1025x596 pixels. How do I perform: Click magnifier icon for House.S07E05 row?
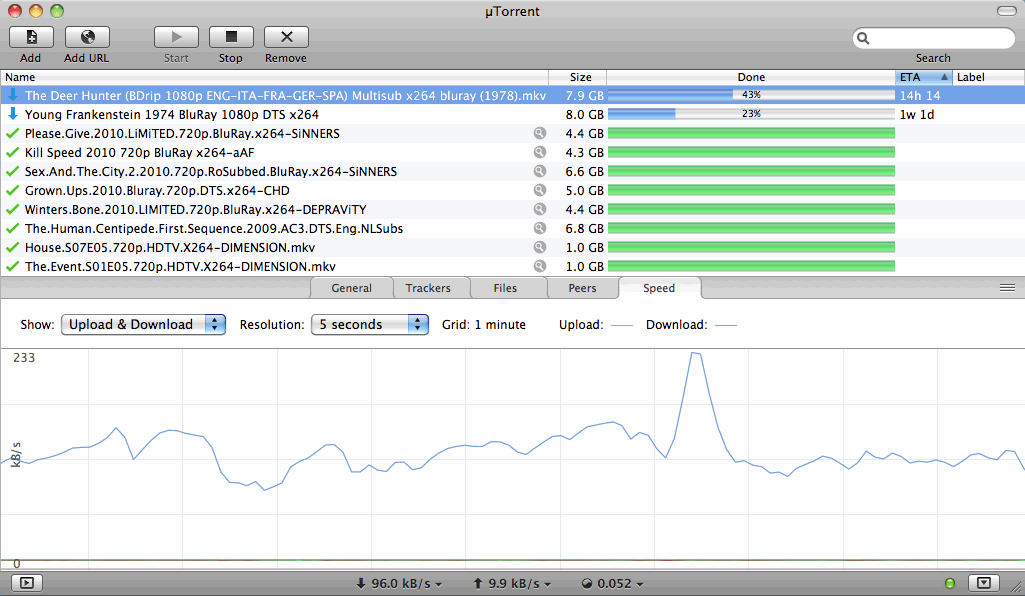pos(539,247)
